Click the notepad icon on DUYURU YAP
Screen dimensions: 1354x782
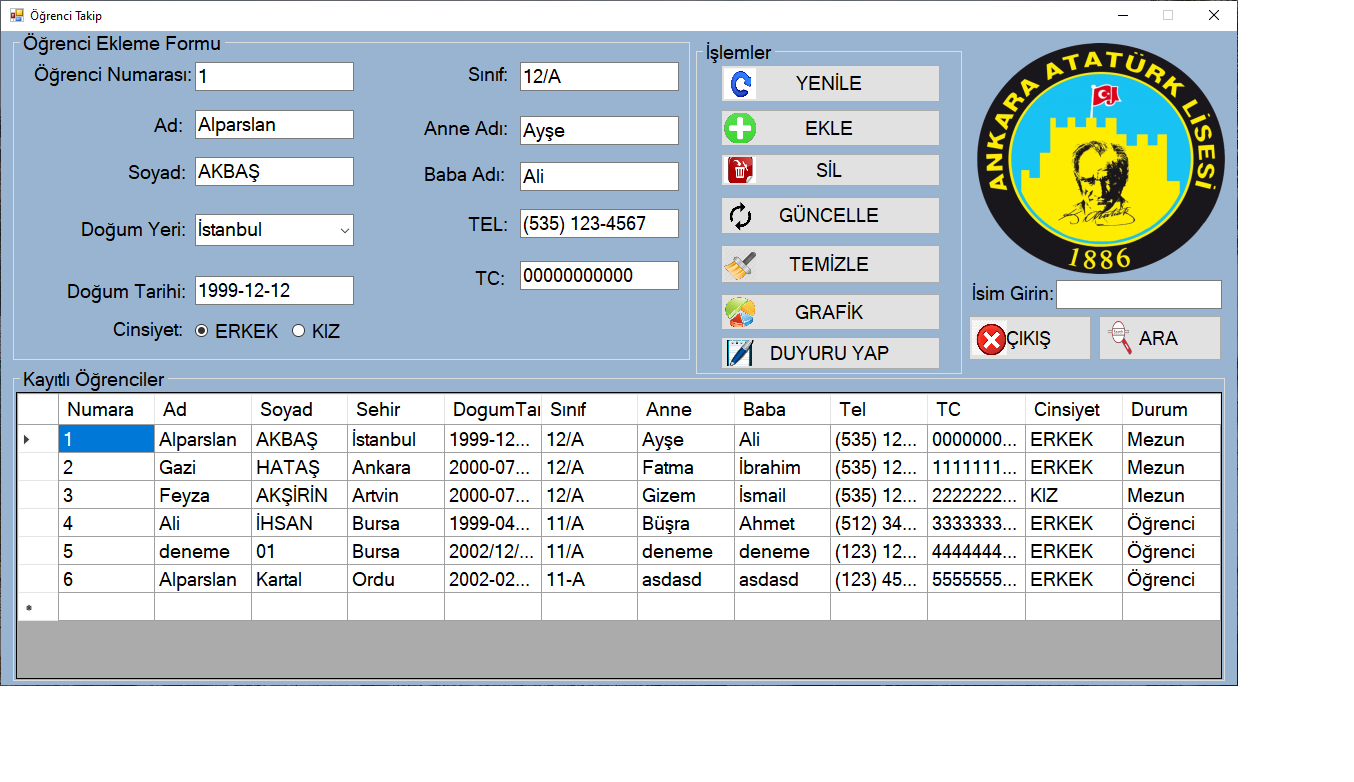(x=739, y=353)
